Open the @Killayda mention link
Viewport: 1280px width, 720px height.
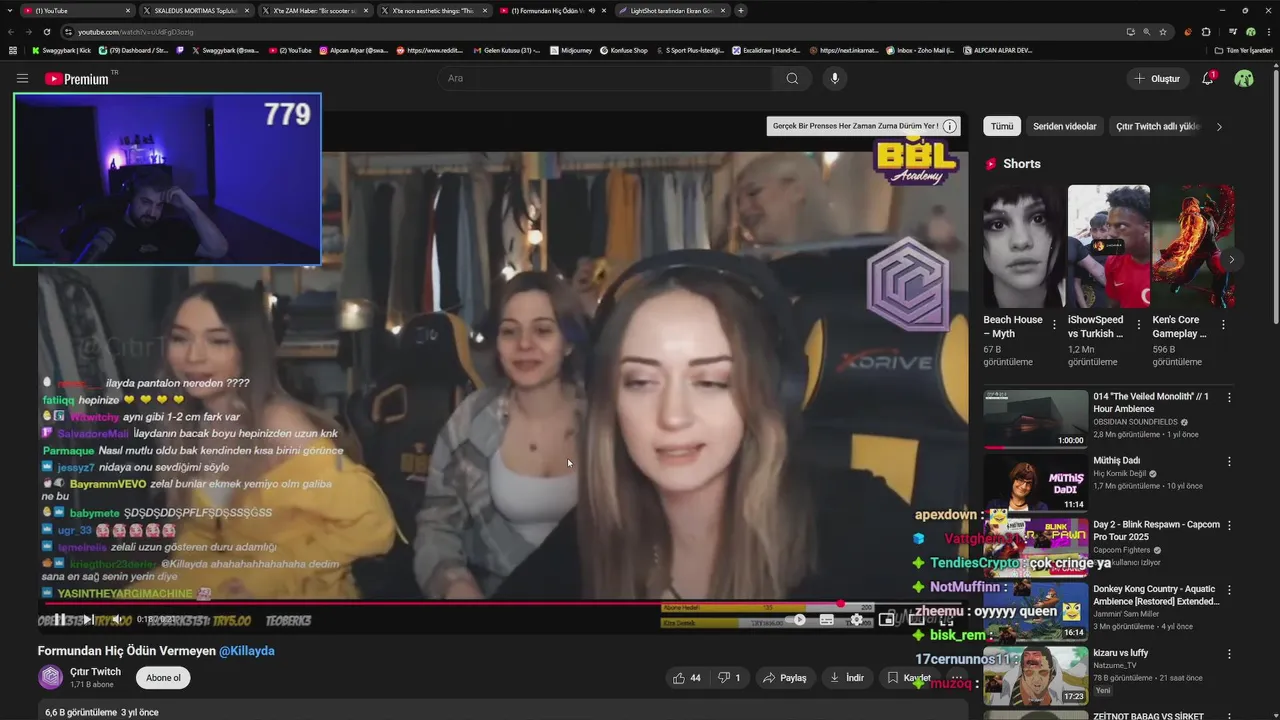point(247,651)
